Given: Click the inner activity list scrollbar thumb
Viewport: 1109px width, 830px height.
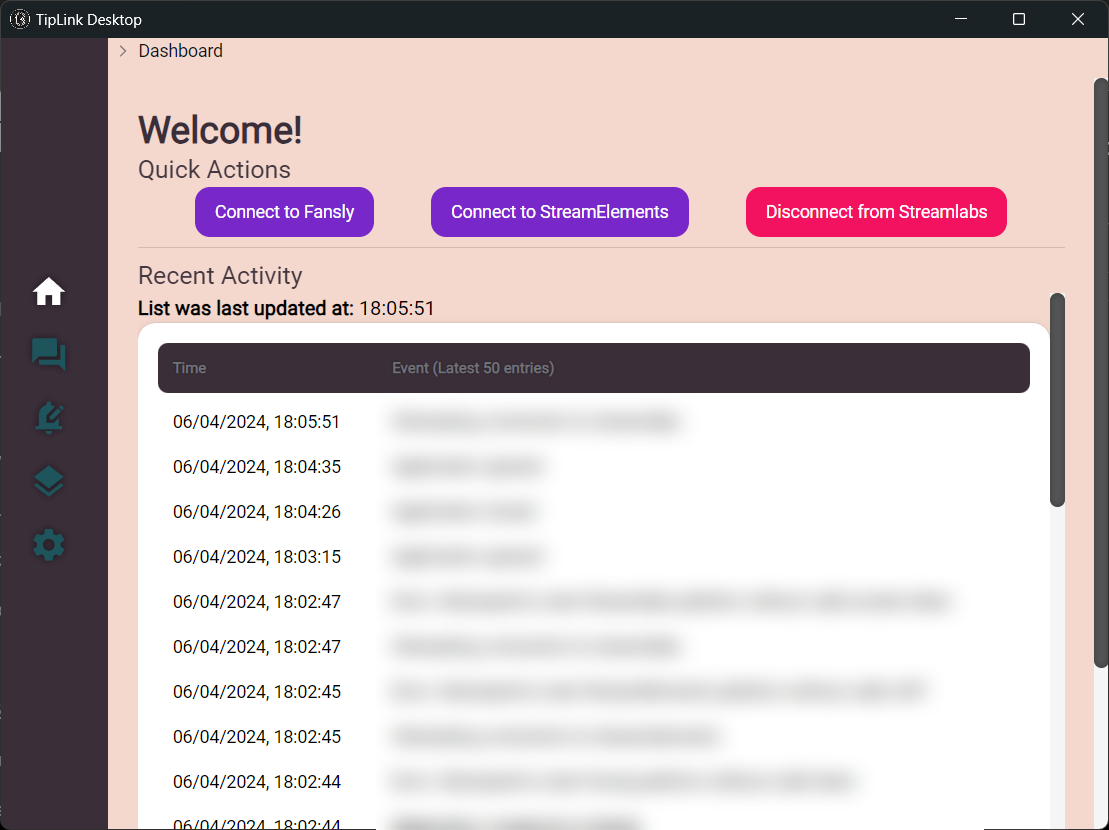Looking at the screenshot, I should click(1057, 400).
